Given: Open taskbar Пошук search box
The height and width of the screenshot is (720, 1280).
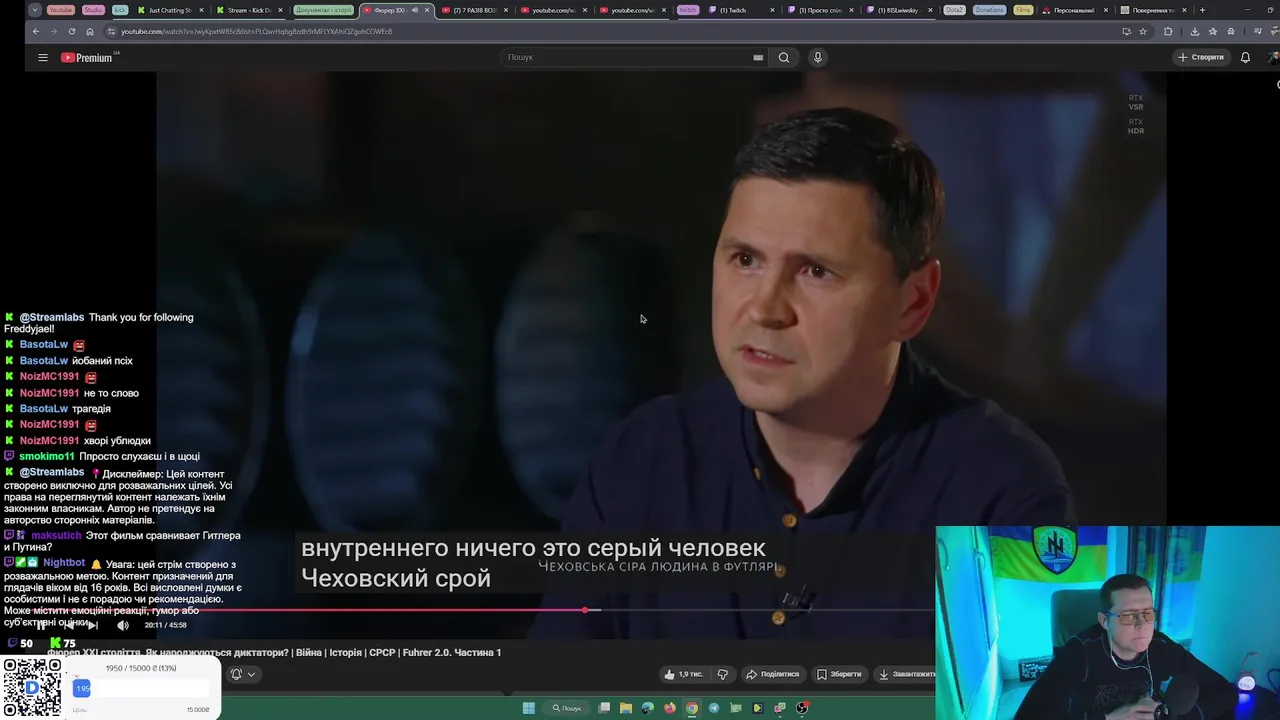Looking at the screenshot, I should (x=567, y=708).
